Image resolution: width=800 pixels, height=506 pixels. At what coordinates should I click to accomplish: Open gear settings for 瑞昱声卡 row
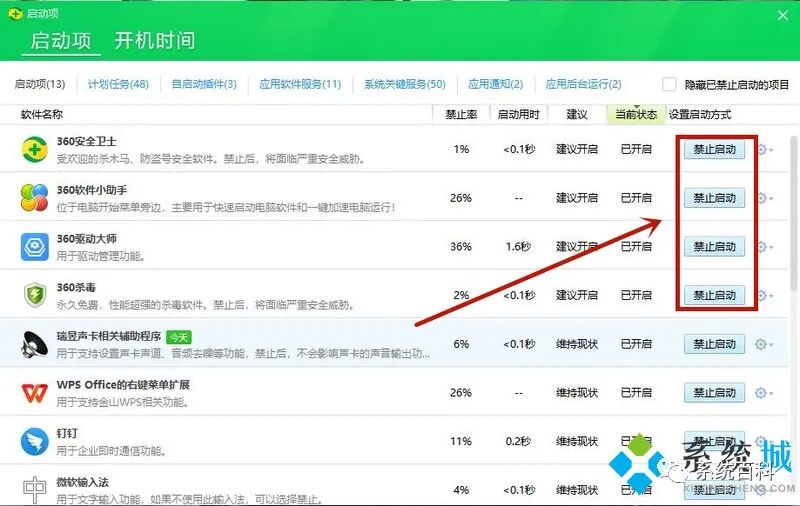pyautogui.click(x=764, y=344)
